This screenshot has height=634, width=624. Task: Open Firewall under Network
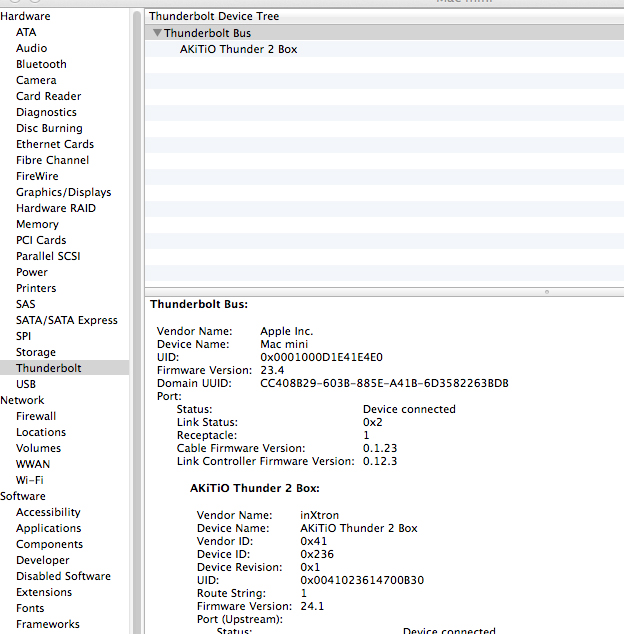[36, 416]
